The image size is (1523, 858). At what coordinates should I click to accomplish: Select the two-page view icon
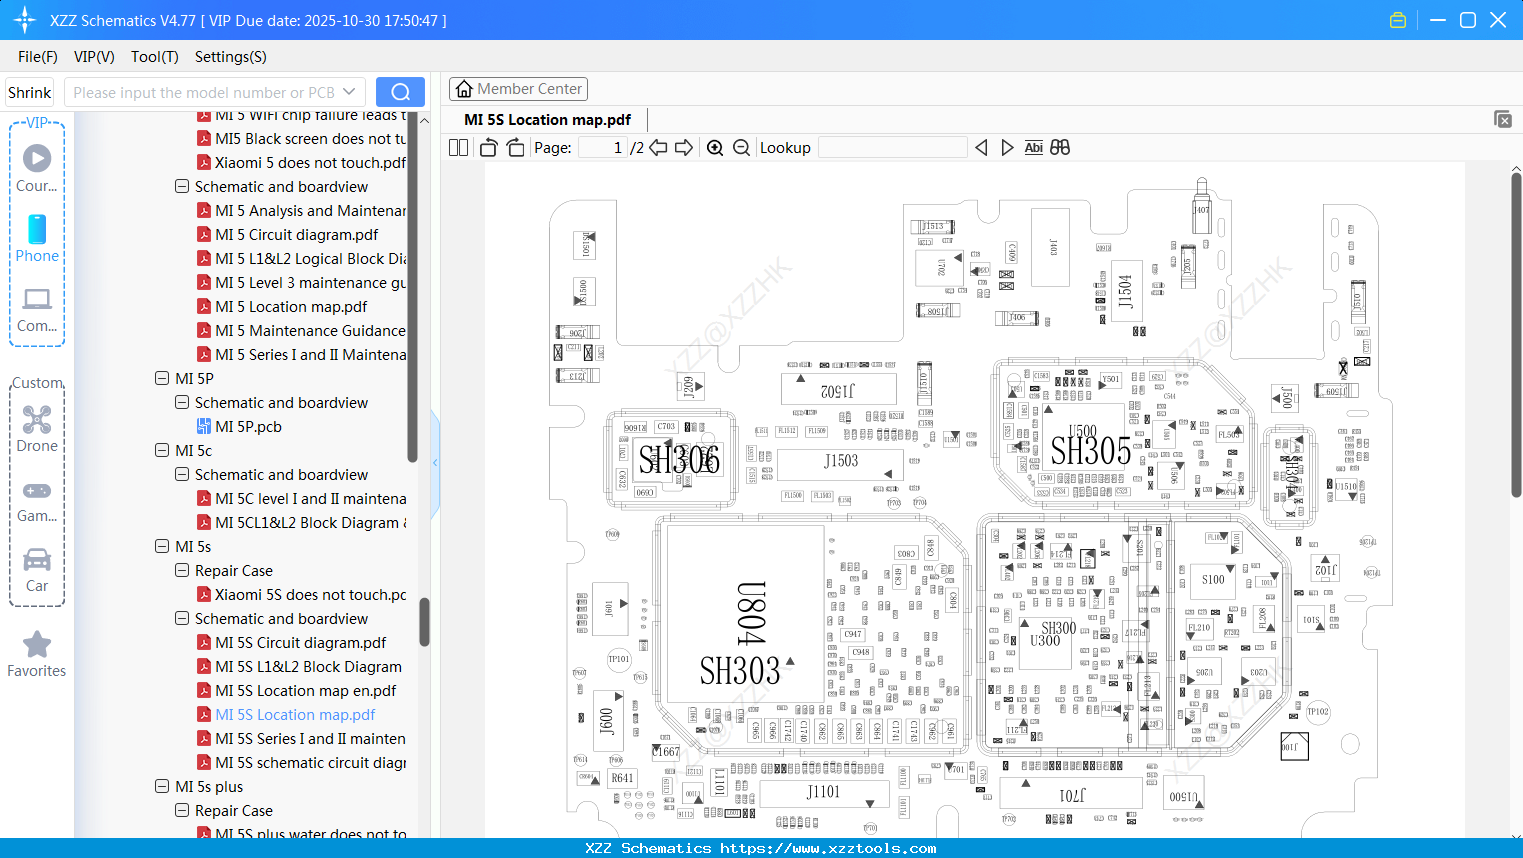click(457, 147)
